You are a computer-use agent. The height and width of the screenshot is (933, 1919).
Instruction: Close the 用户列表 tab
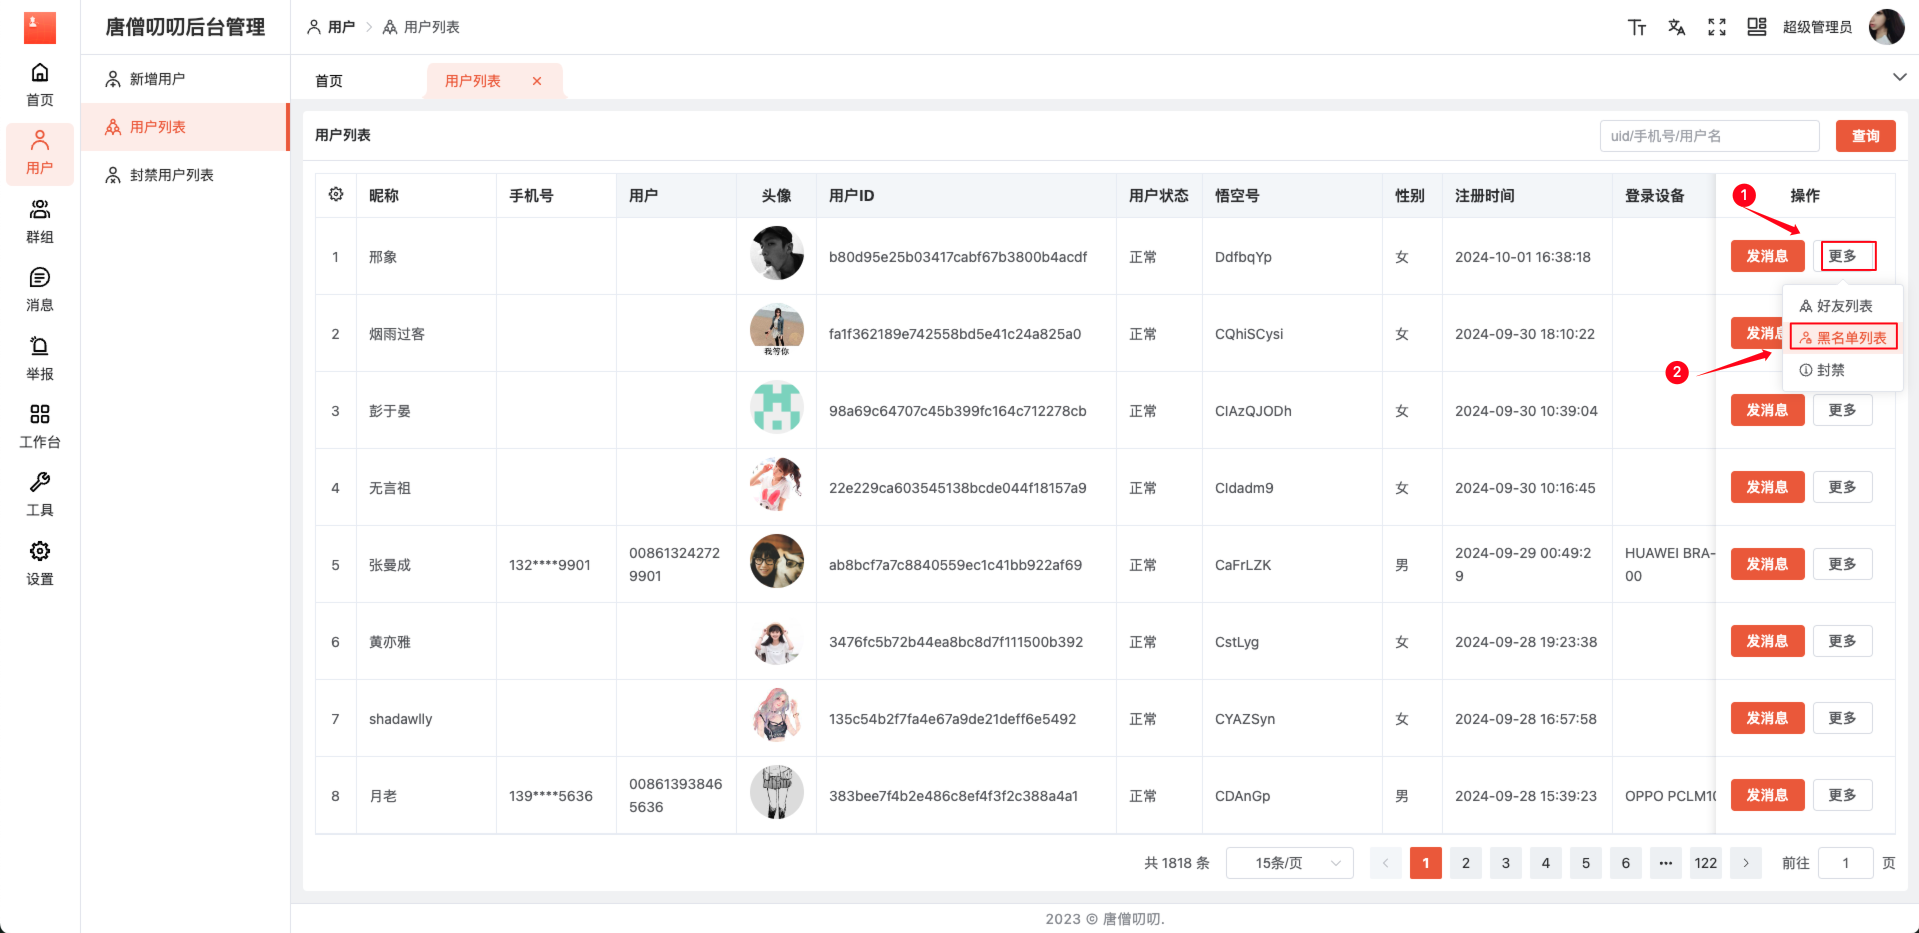(537, 81)
